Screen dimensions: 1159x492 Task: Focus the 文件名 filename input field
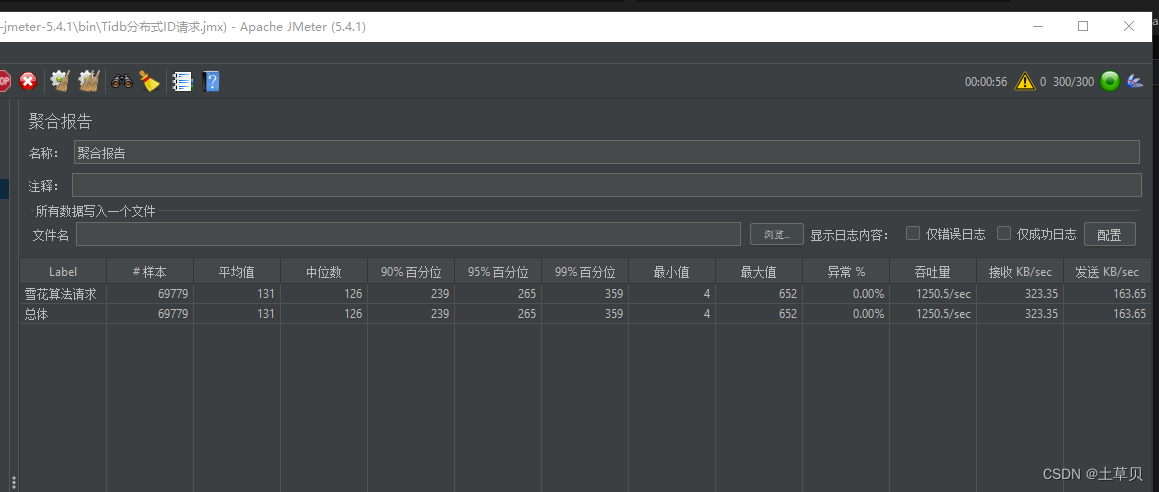coord(408,234)
